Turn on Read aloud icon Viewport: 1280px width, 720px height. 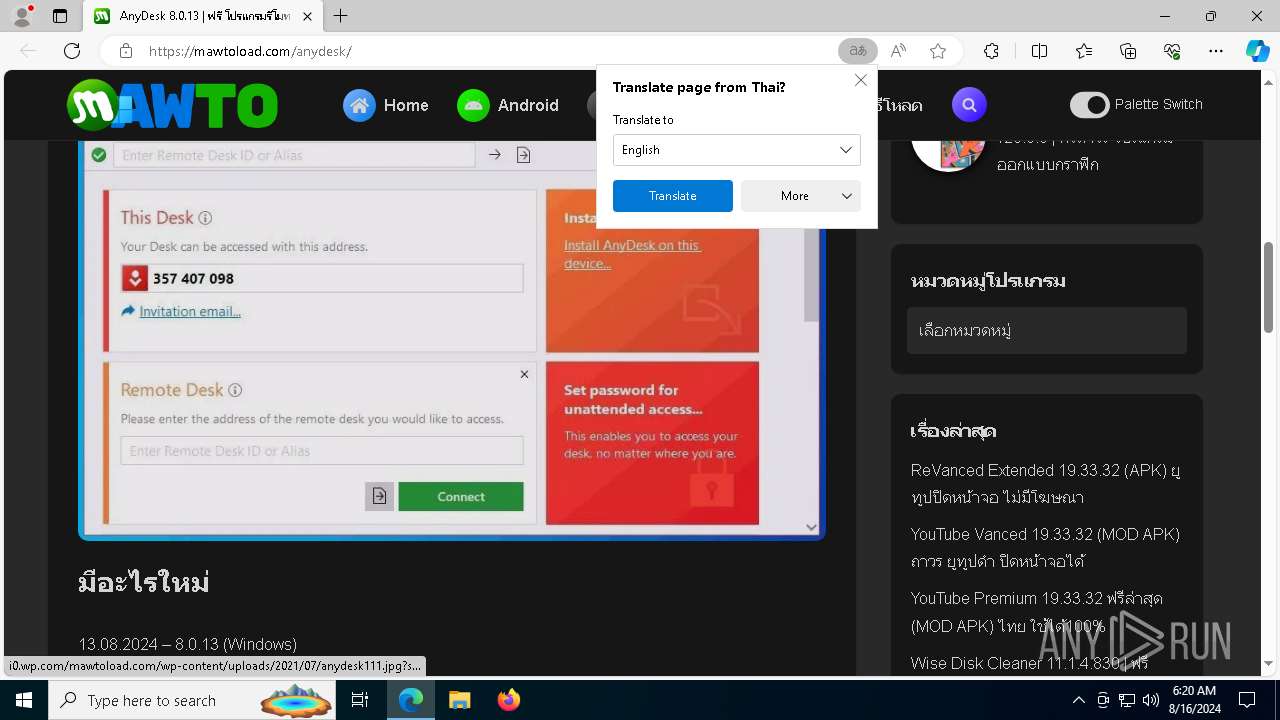coord(898,51)
